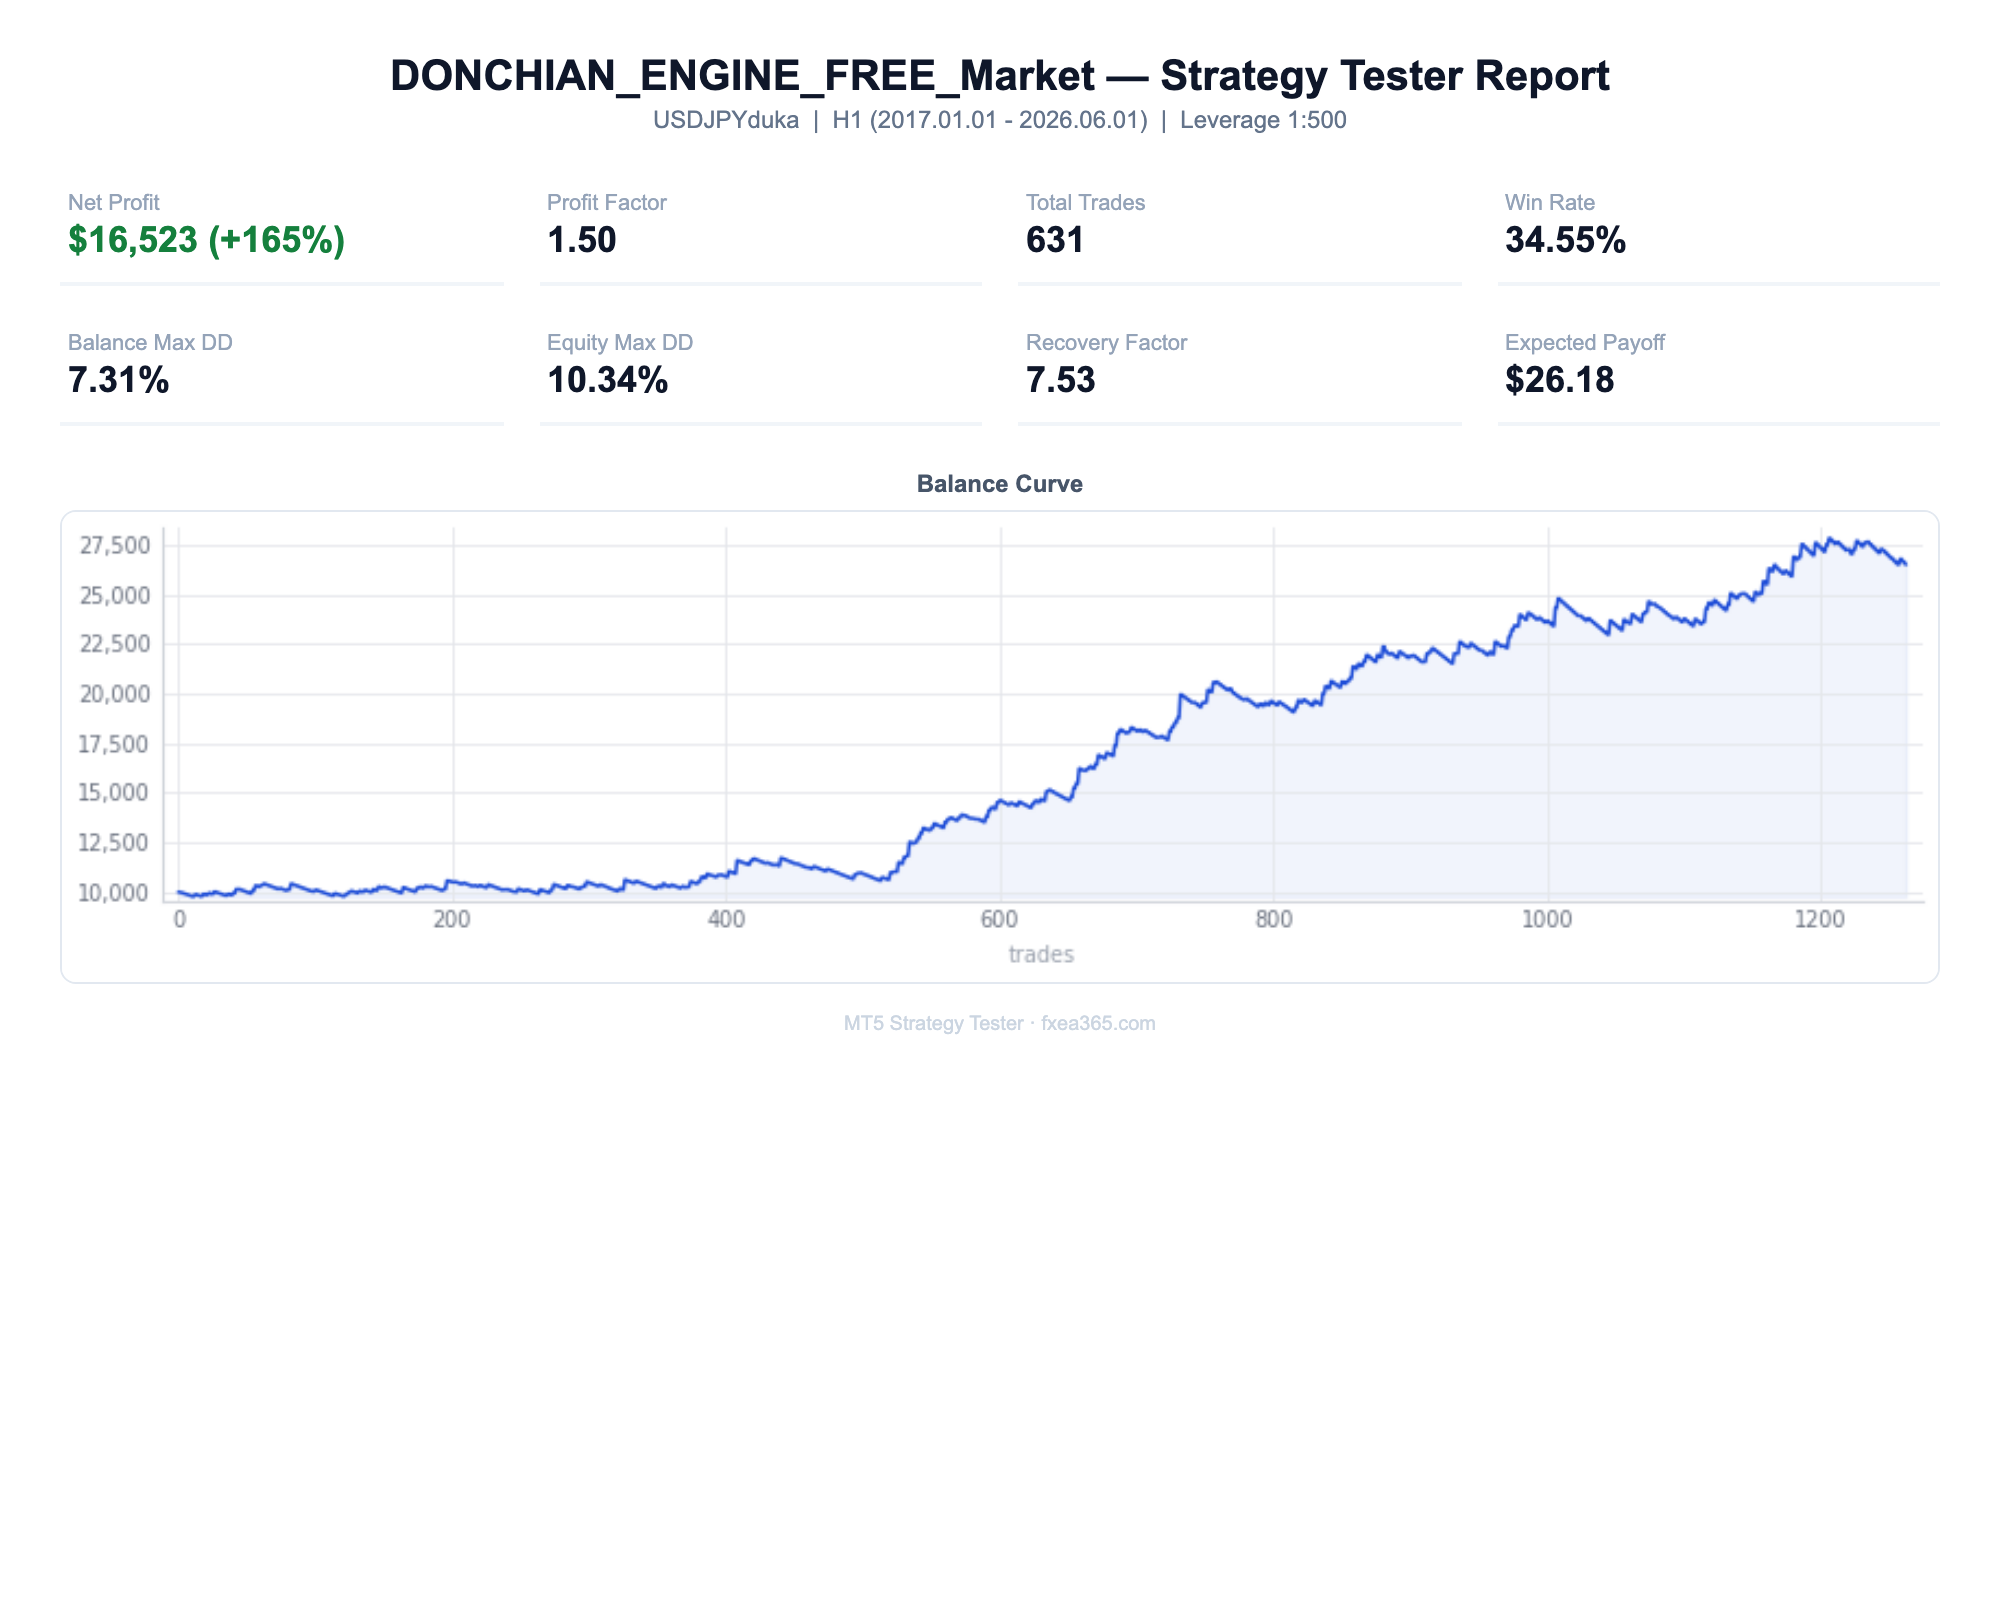
Task: Click the 25,000 y-axis label
Action: pos(115,596)
